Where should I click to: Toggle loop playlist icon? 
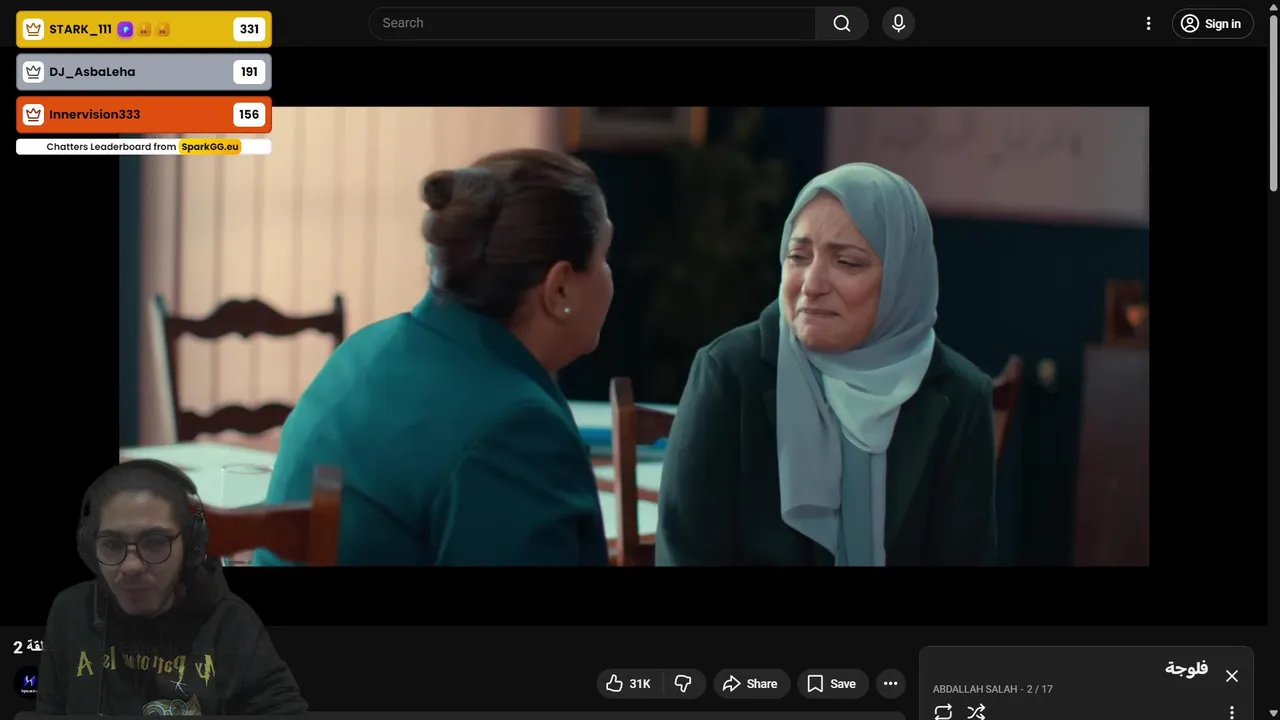(x=943, y=712)
